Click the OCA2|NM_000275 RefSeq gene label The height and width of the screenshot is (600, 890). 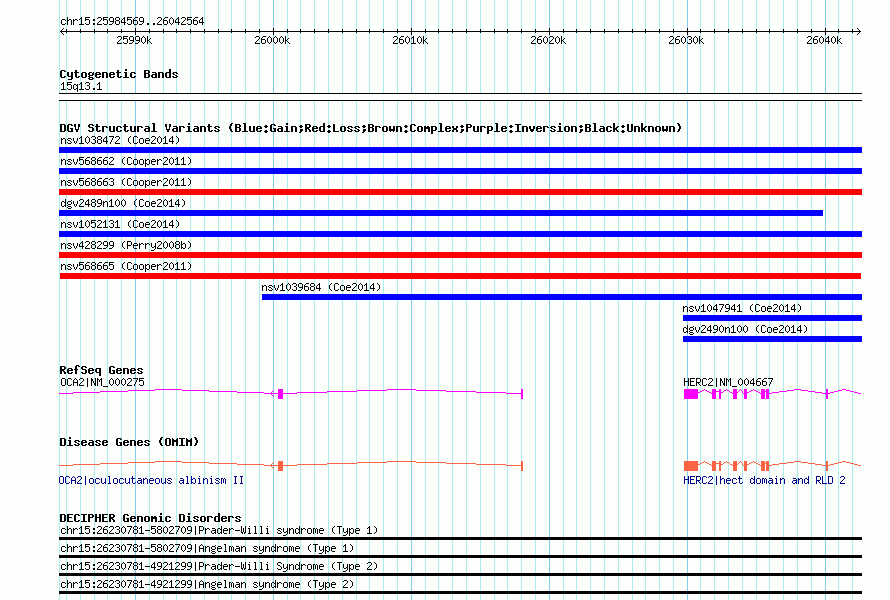tap(102, 382)
